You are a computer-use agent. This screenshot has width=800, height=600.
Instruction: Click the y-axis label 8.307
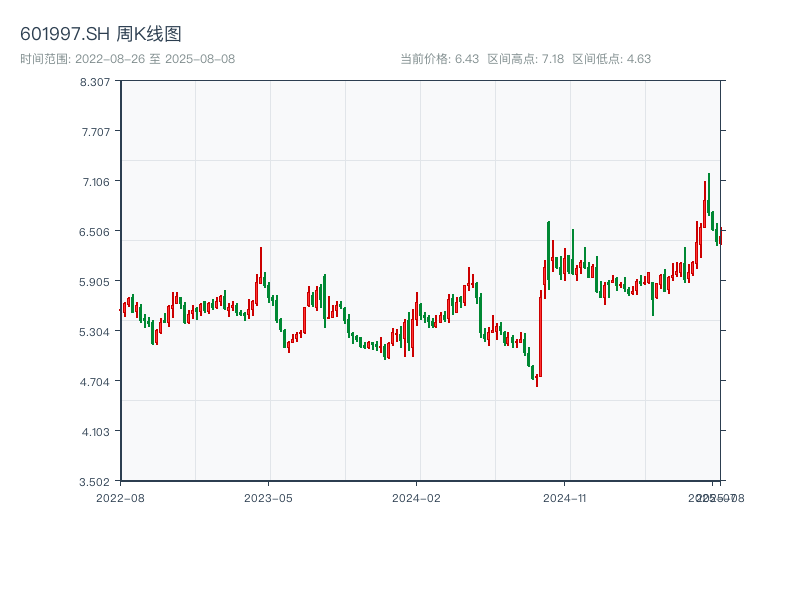point(95,82)
